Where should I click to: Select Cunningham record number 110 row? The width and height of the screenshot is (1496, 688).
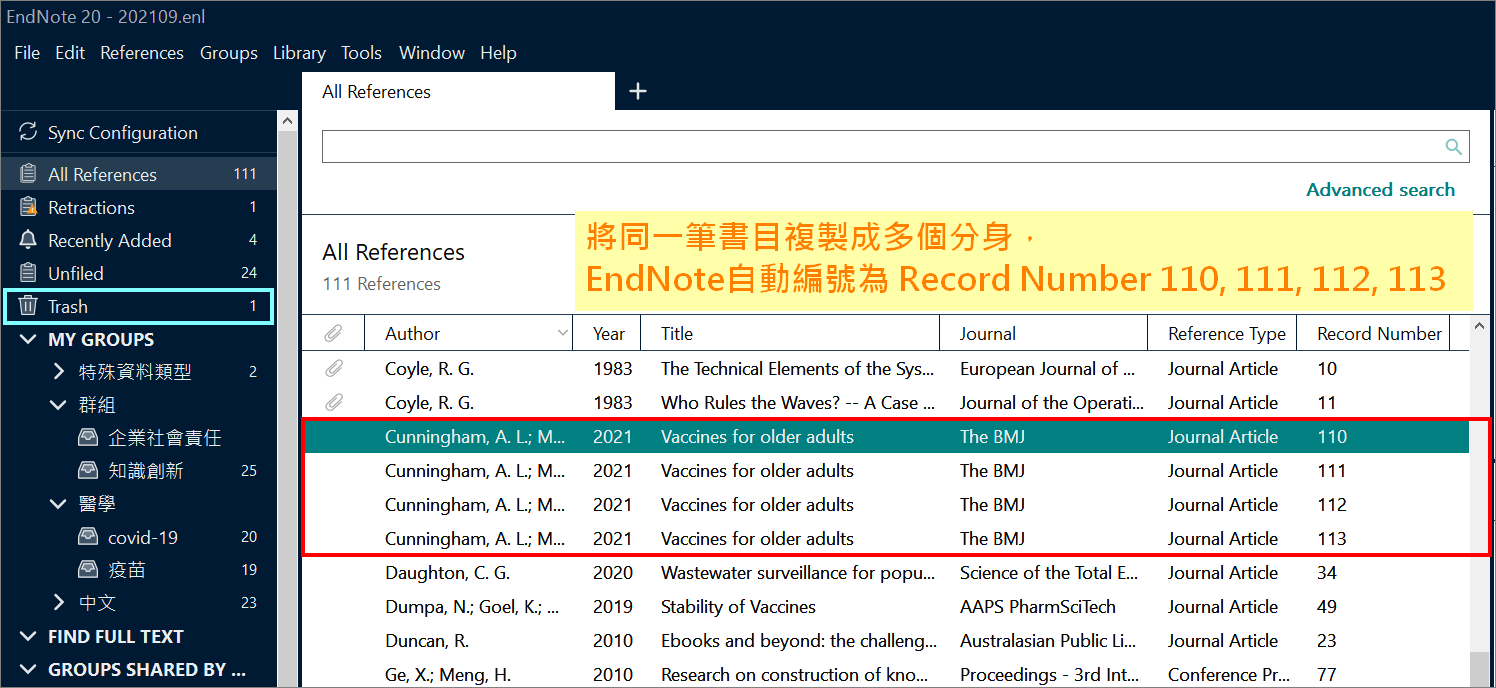[886, 437]
